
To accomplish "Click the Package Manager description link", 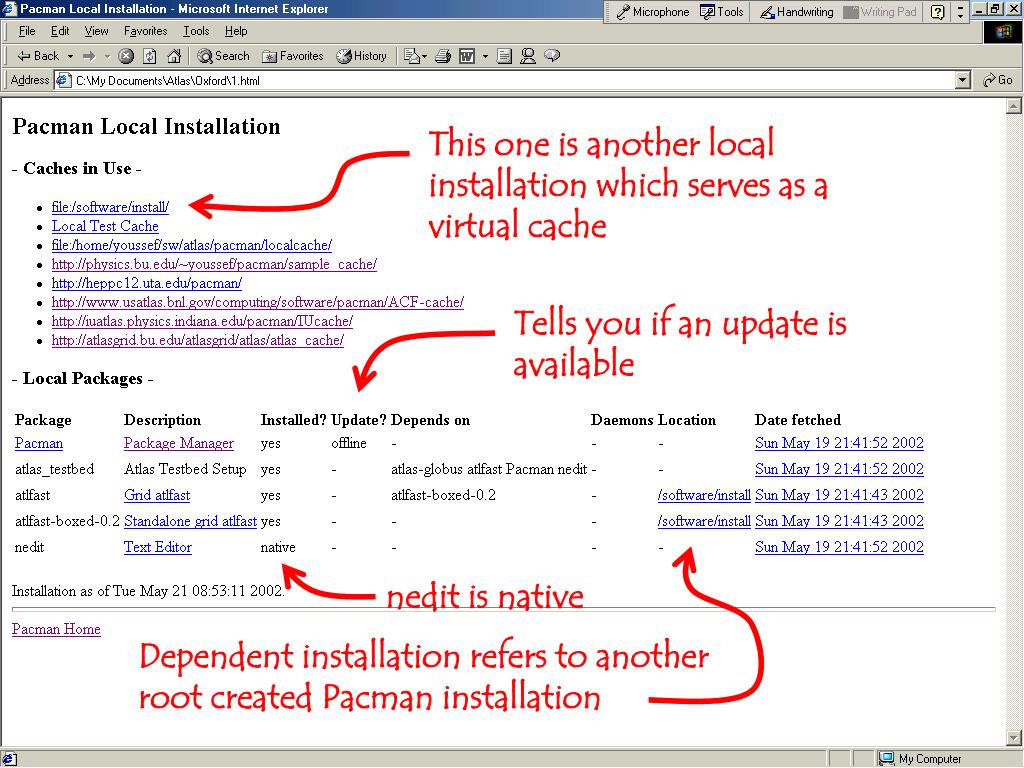I will click(179, 443).
